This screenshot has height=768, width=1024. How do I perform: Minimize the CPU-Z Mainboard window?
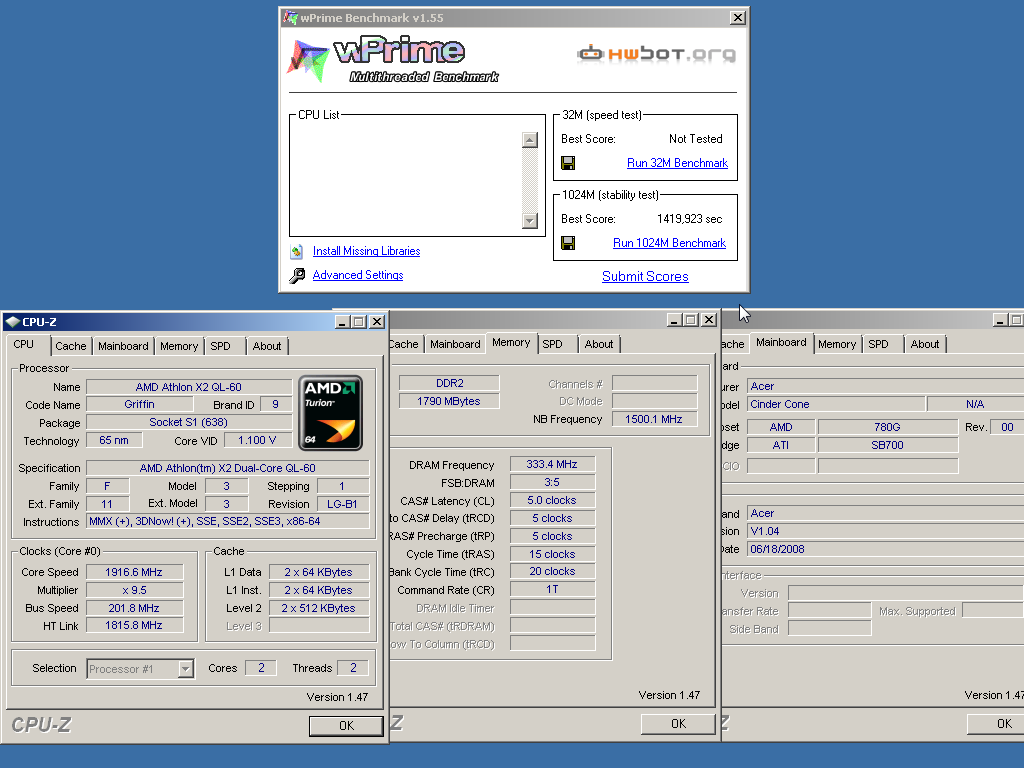tap(1000, 319)
